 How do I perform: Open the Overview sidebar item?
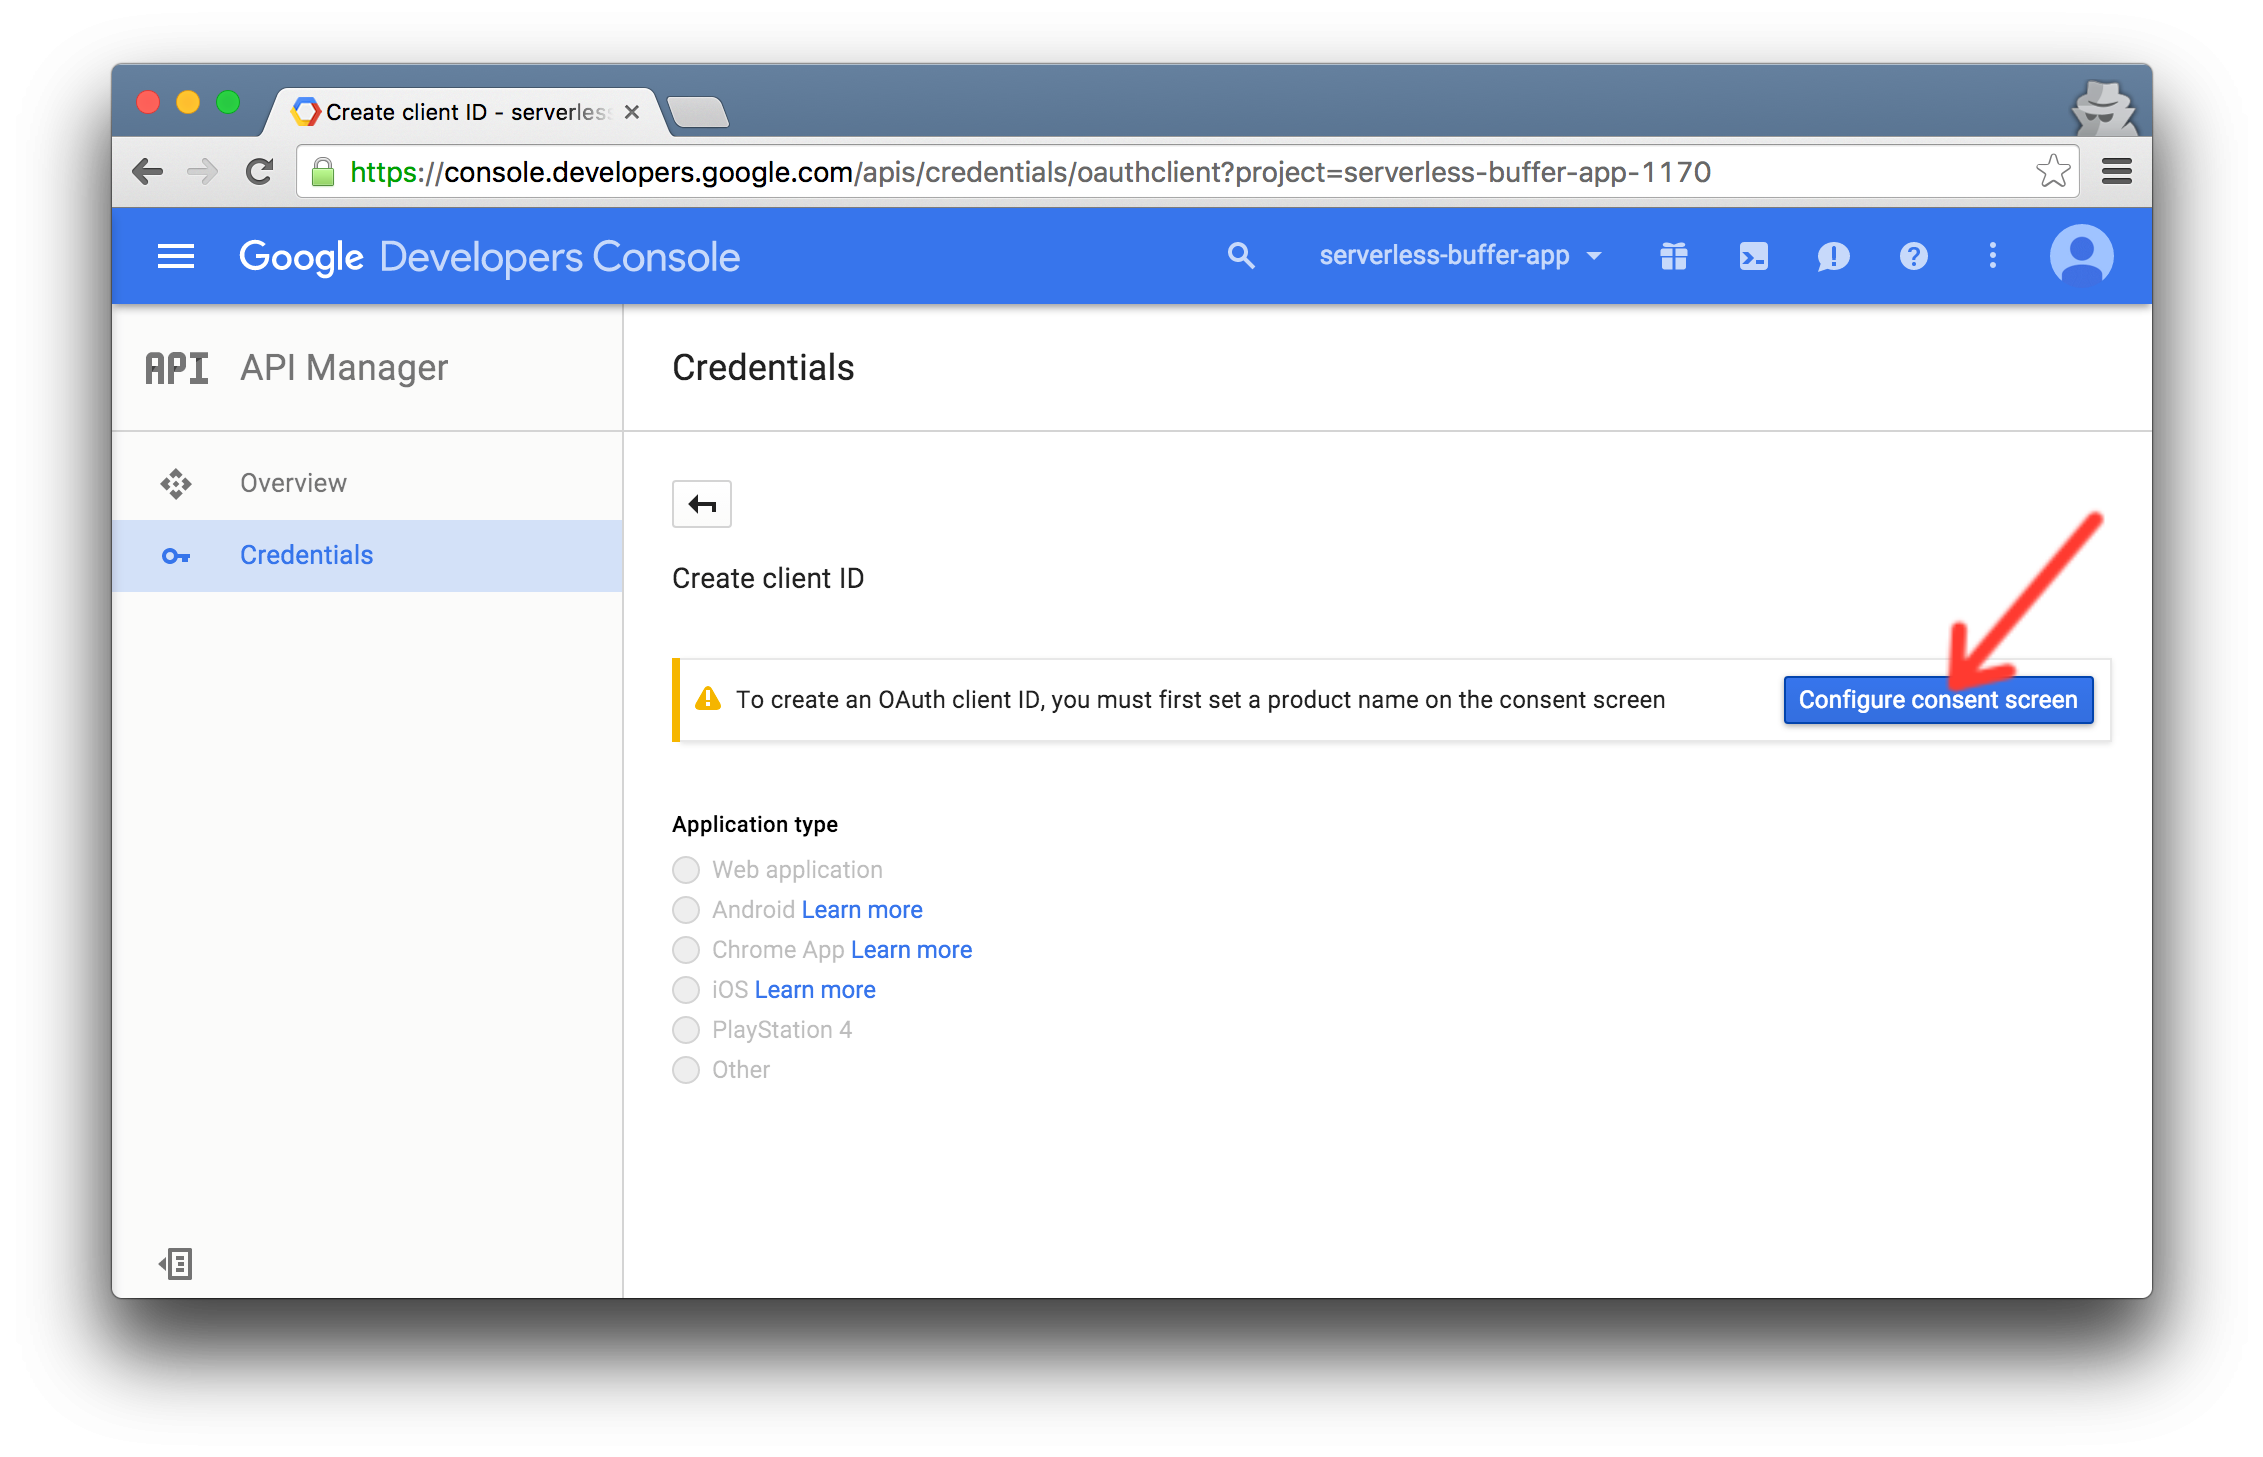click(367, 484)
